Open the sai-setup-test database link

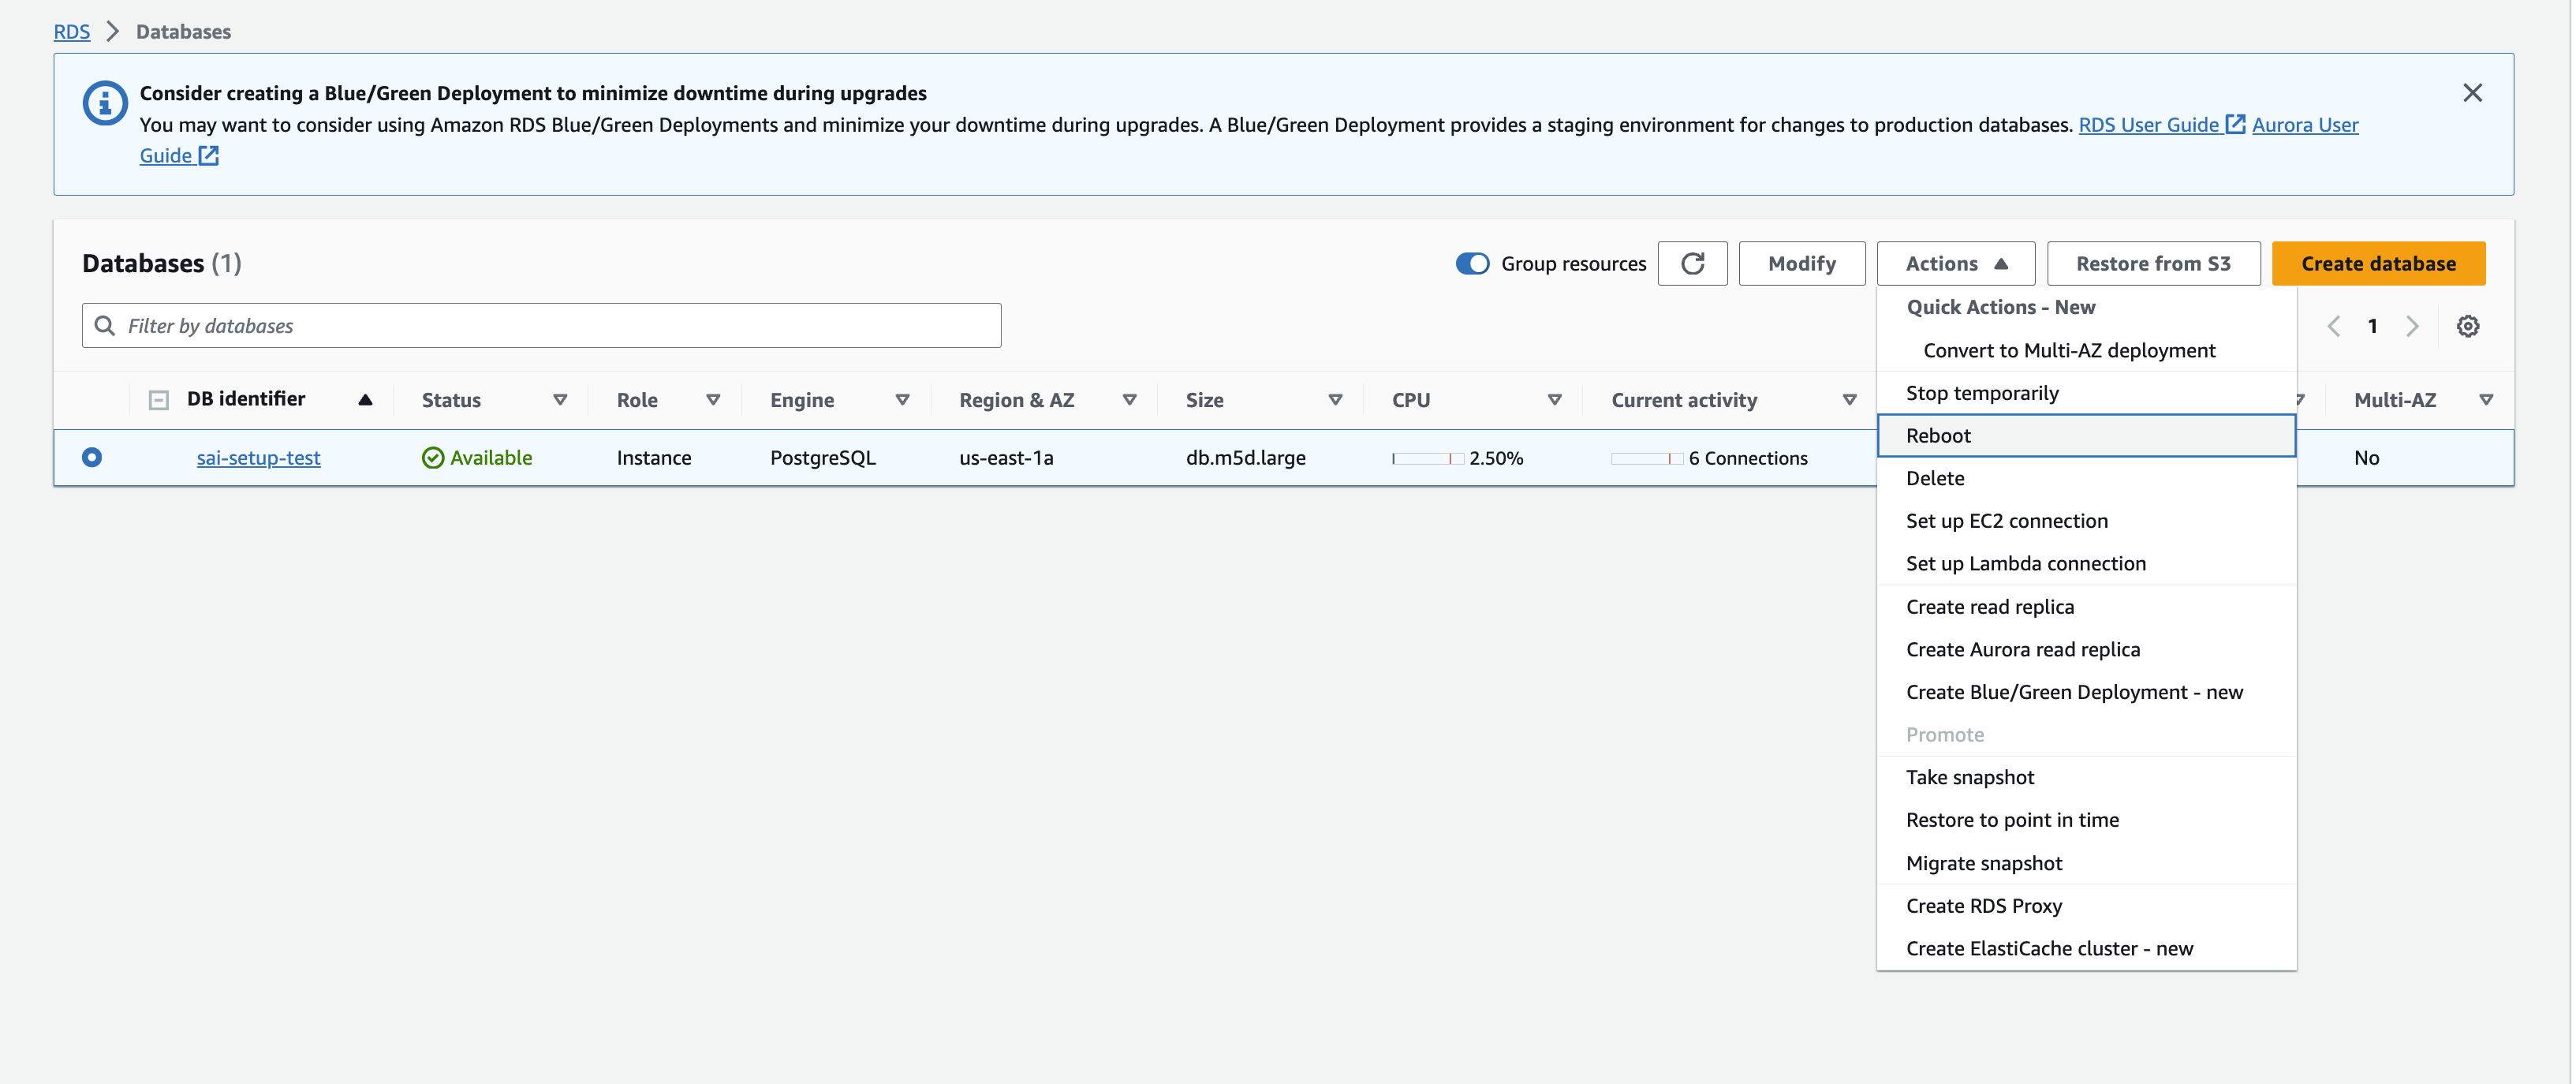pos(258,458)
